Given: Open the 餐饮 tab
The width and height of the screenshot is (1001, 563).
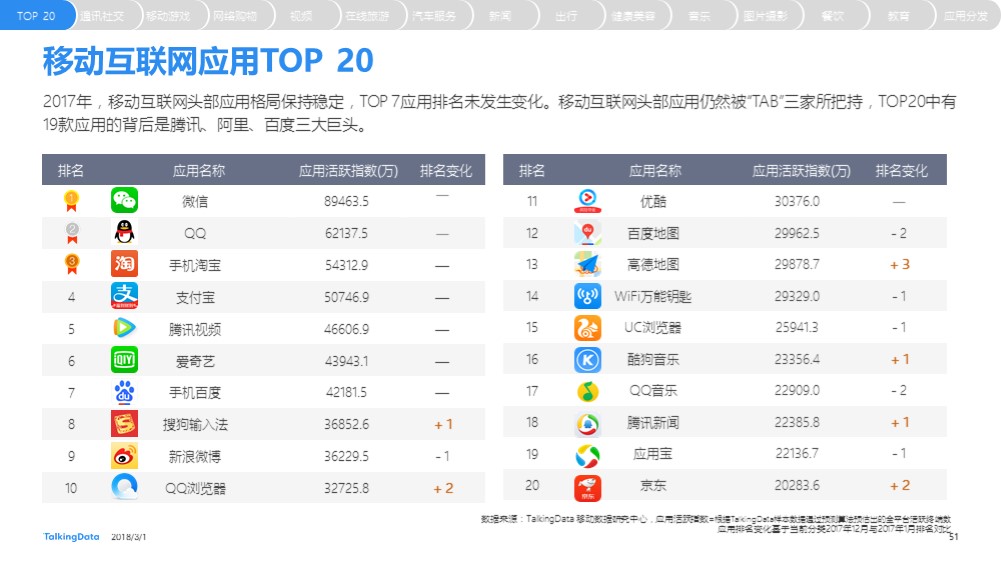Looking at the screenshot, I should (832, 16).
